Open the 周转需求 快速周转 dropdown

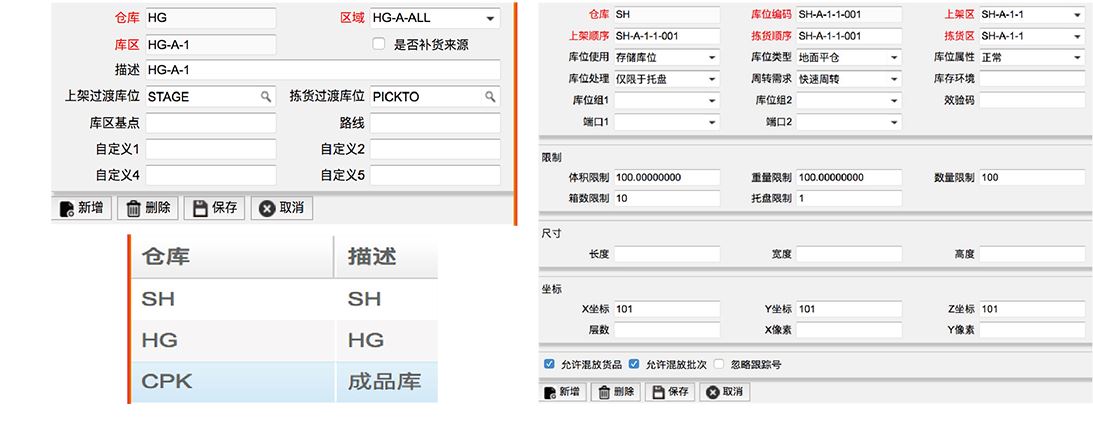click(x=894, y=79)
